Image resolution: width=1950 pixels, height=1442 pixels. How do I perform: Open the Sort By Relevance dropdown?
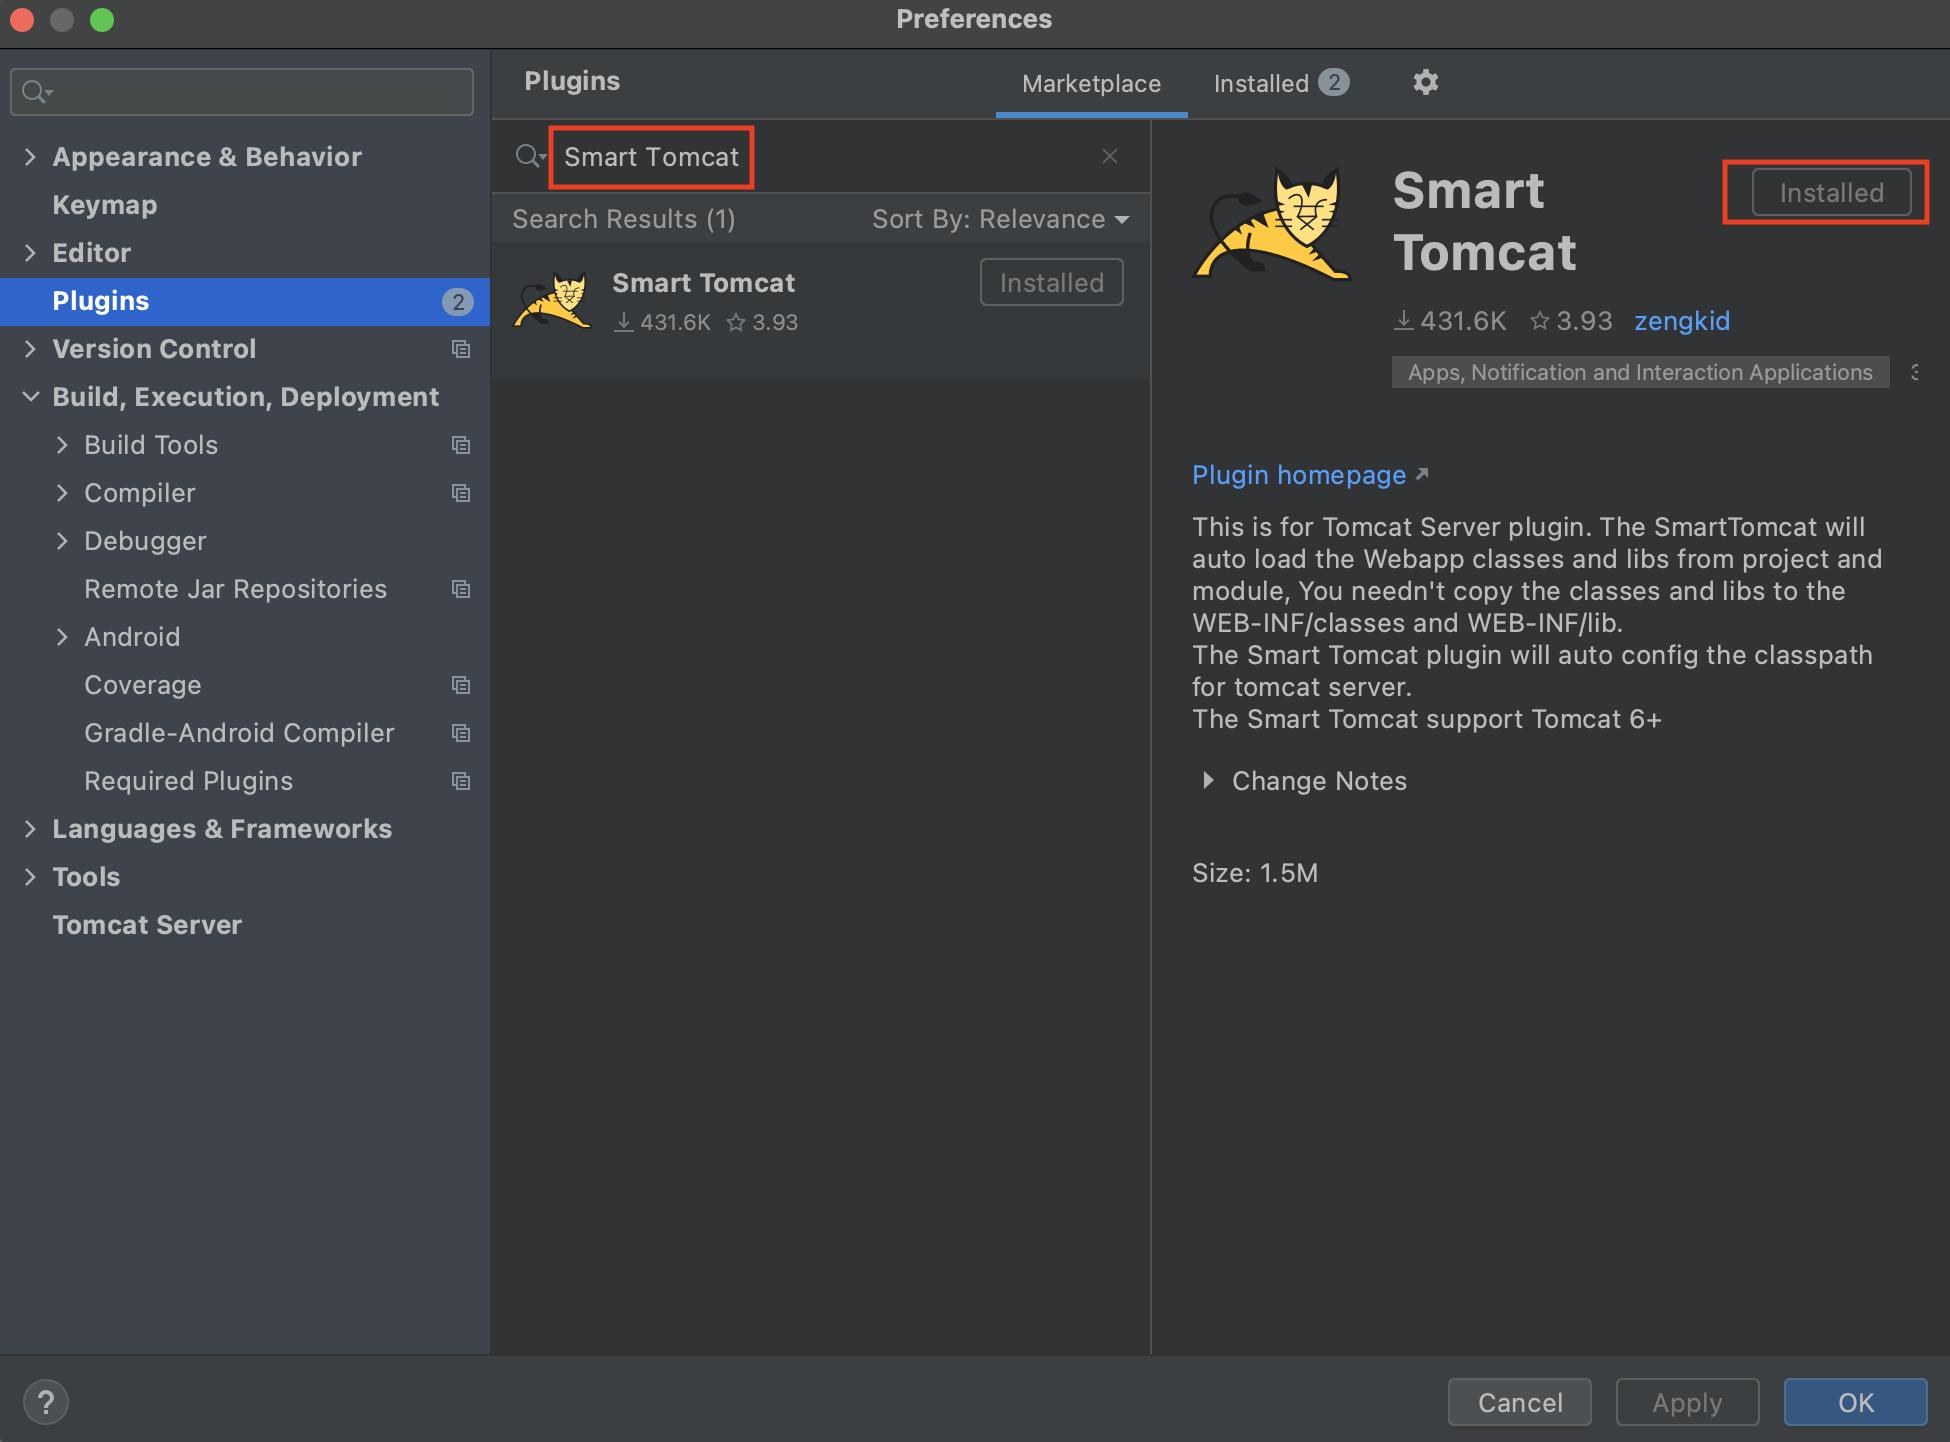(x=1000, y=219)
